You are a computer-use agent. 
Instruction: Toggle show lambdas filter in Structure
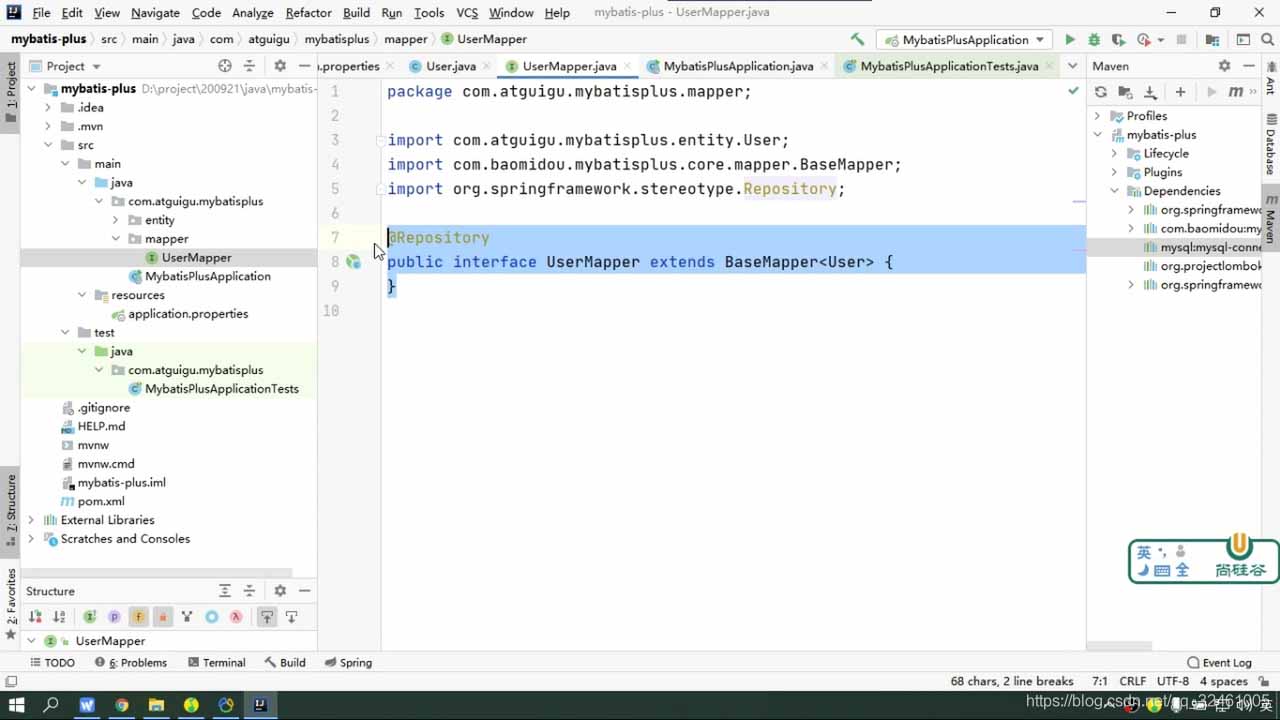(x=236, y=617)
